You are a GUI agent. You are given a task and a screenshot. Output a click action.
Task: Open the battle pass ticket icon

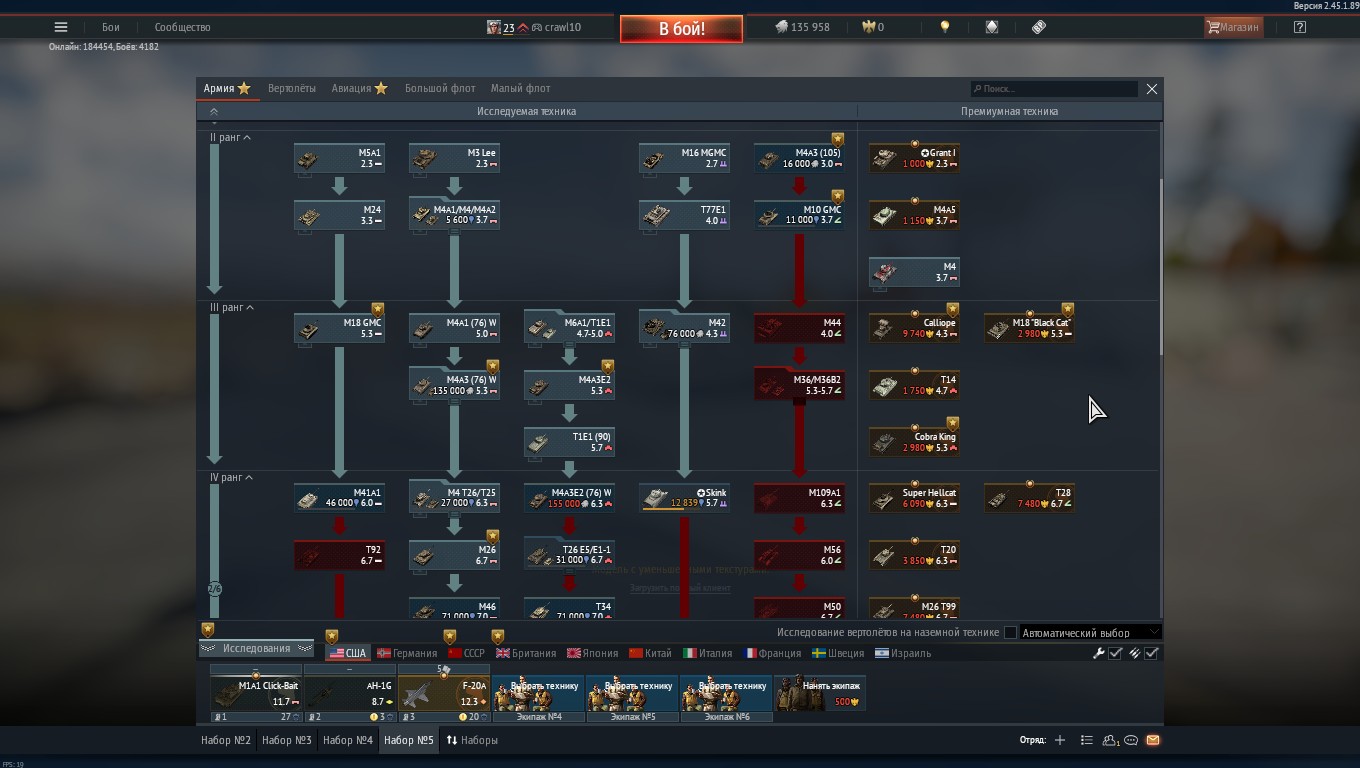coord(1039,27)
